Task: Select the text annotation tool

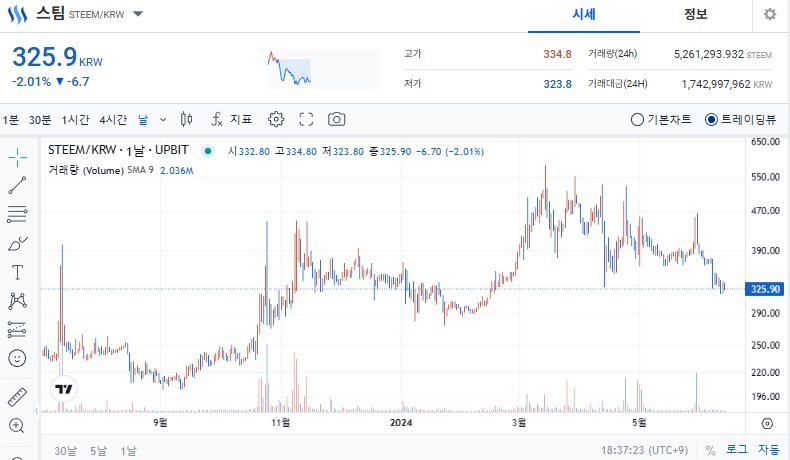Action: click(17, 272)
